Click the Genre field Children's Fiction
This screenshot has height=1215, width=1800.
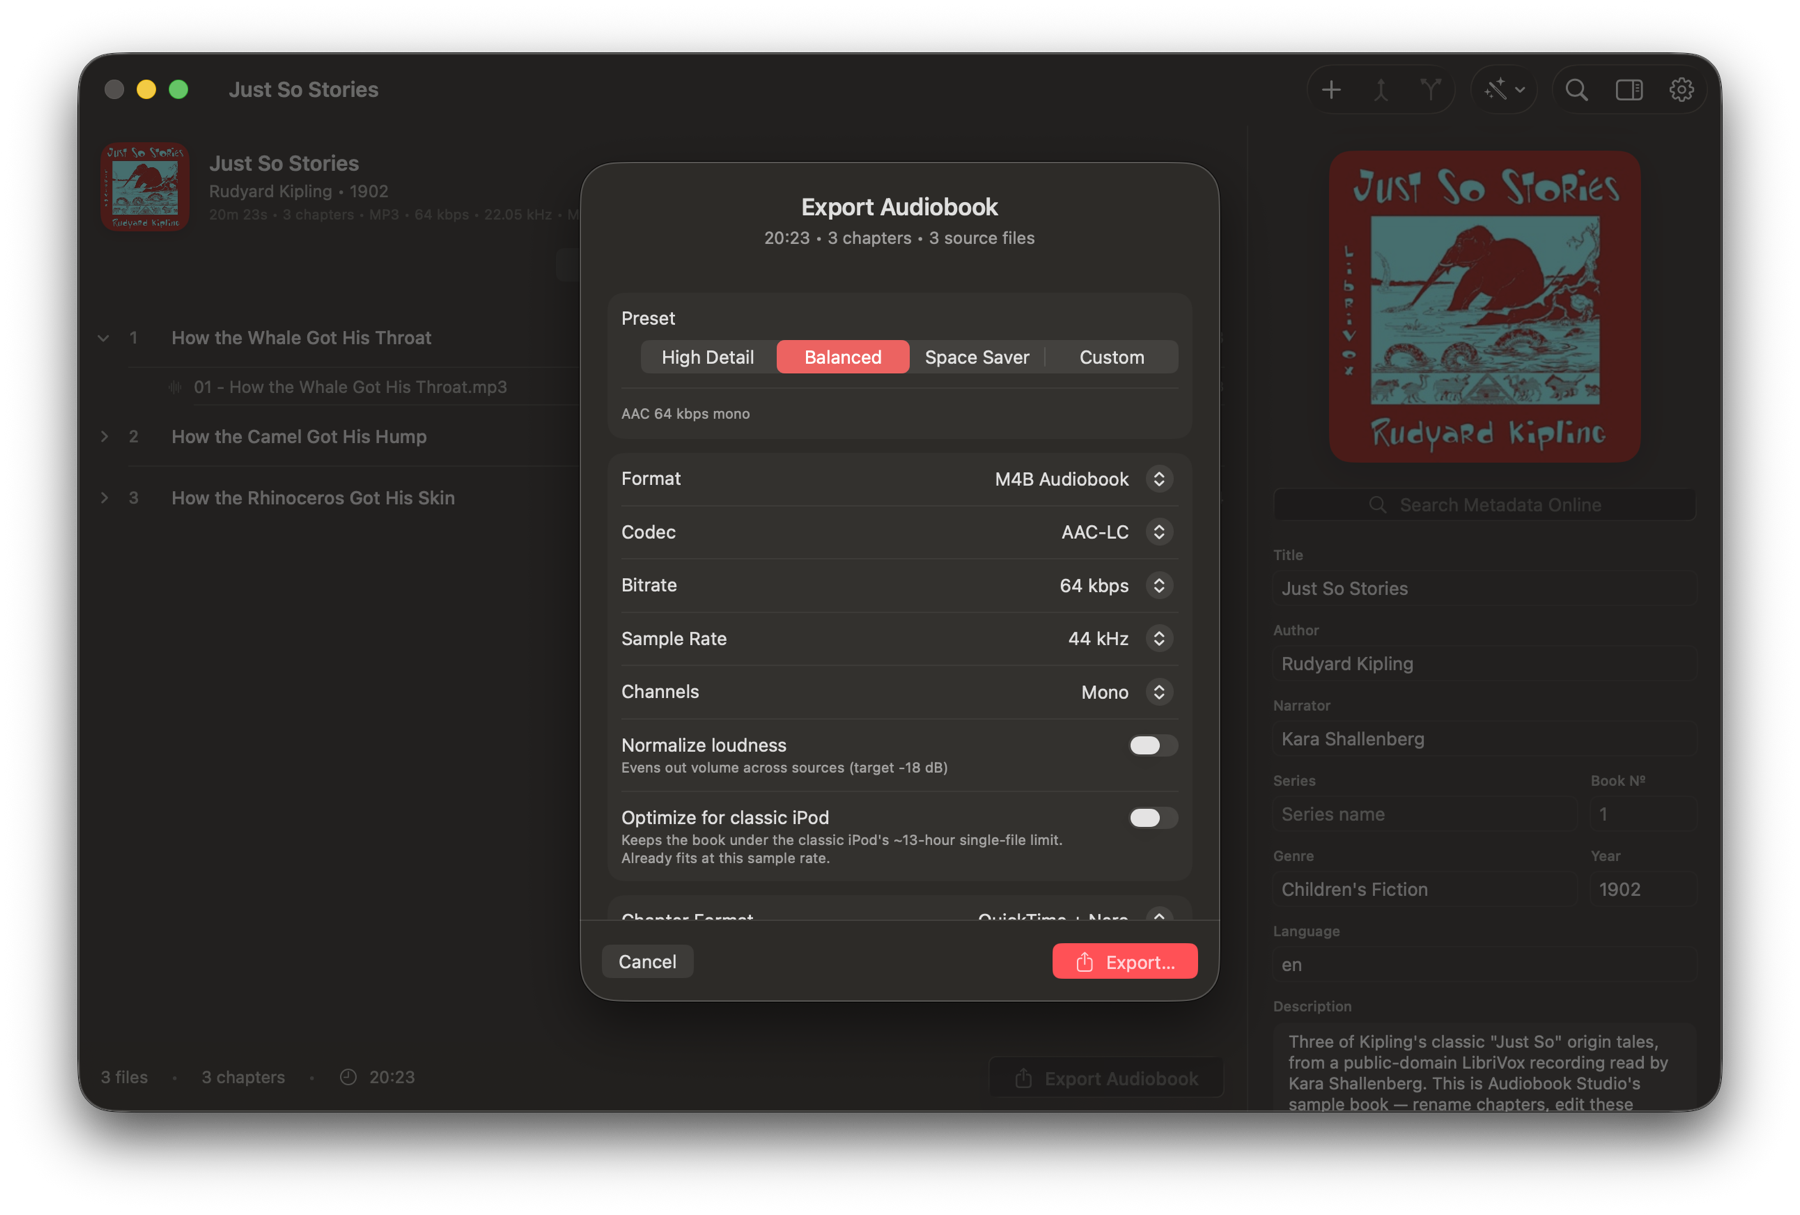(x=1425, y=889)
